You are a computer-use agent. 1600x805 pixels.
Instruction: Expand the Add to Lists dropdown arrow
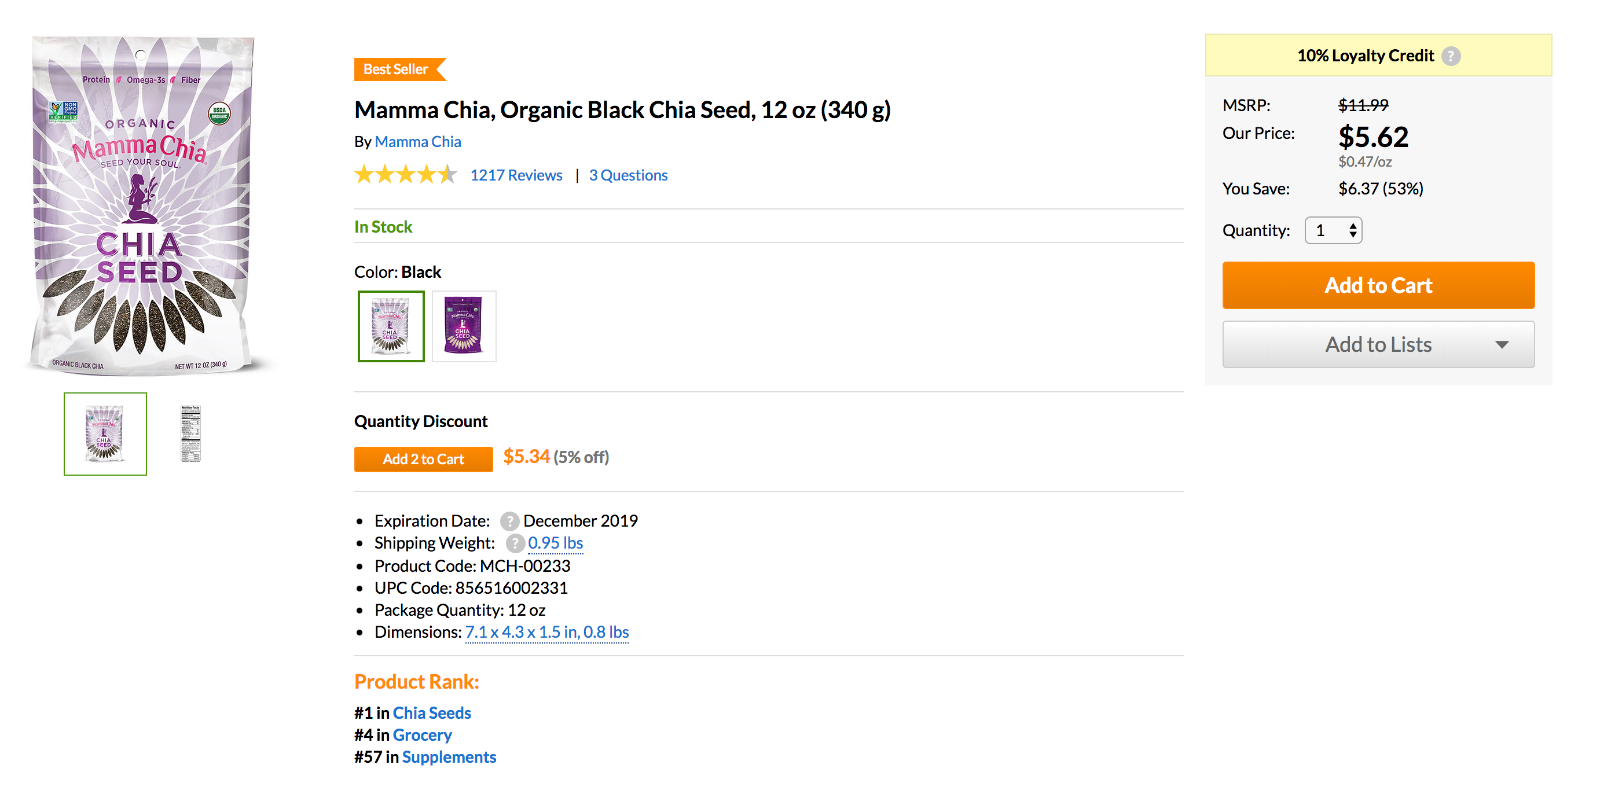point(1501,345)
